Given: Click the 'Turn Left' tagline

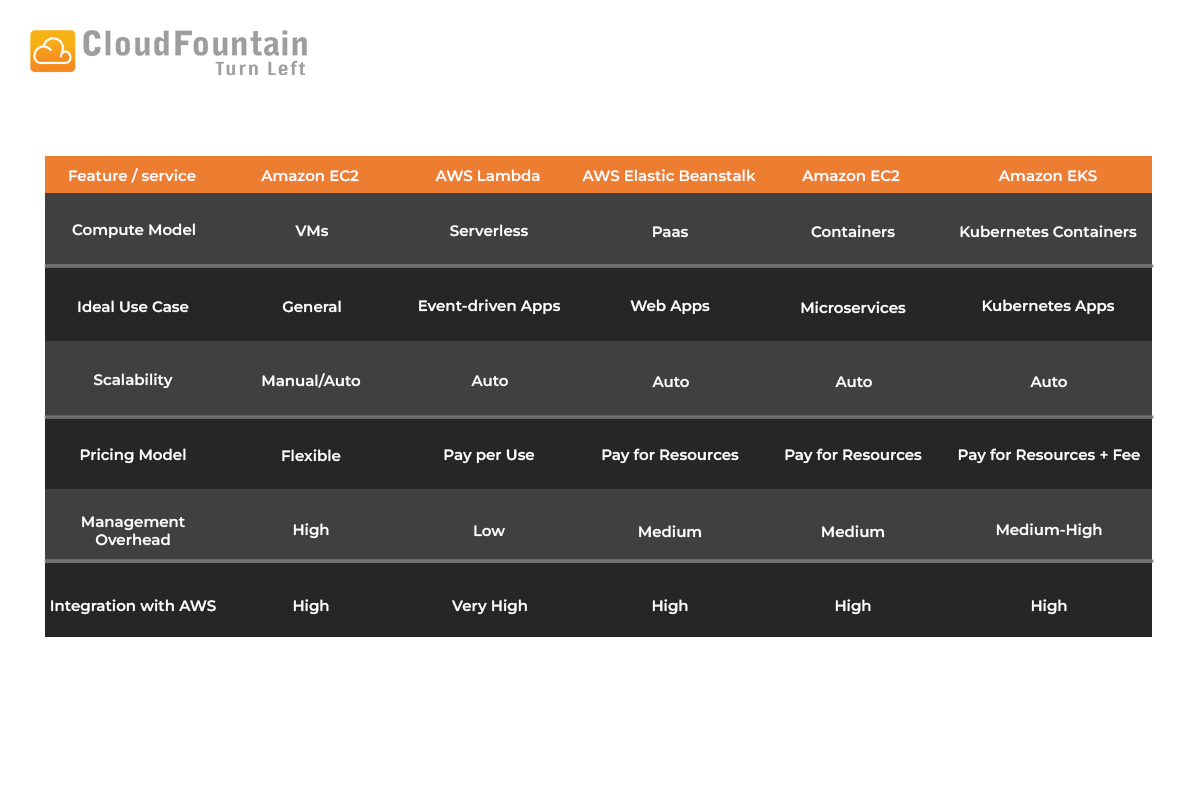Looking at the screenshot, I should [x=261, y=68].
